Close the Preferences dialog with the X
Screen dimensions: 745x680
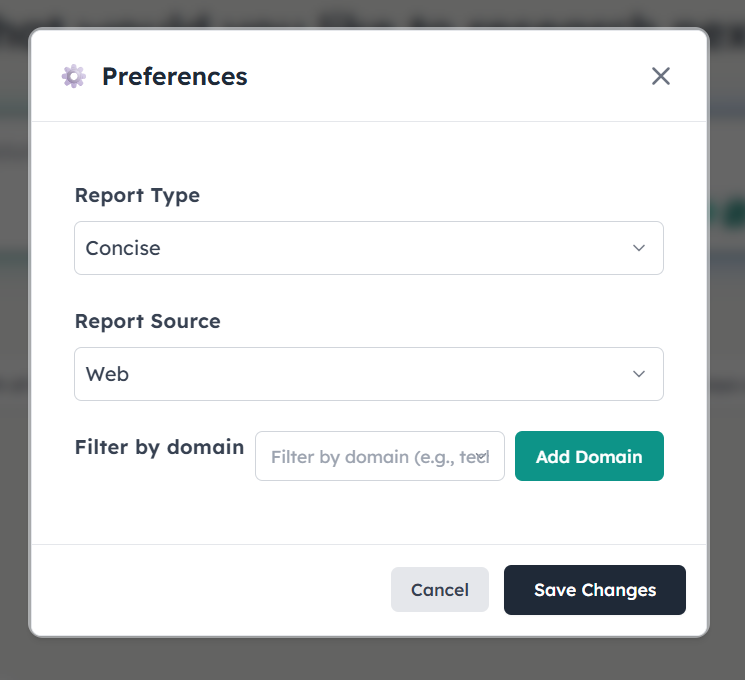[661, 76]
